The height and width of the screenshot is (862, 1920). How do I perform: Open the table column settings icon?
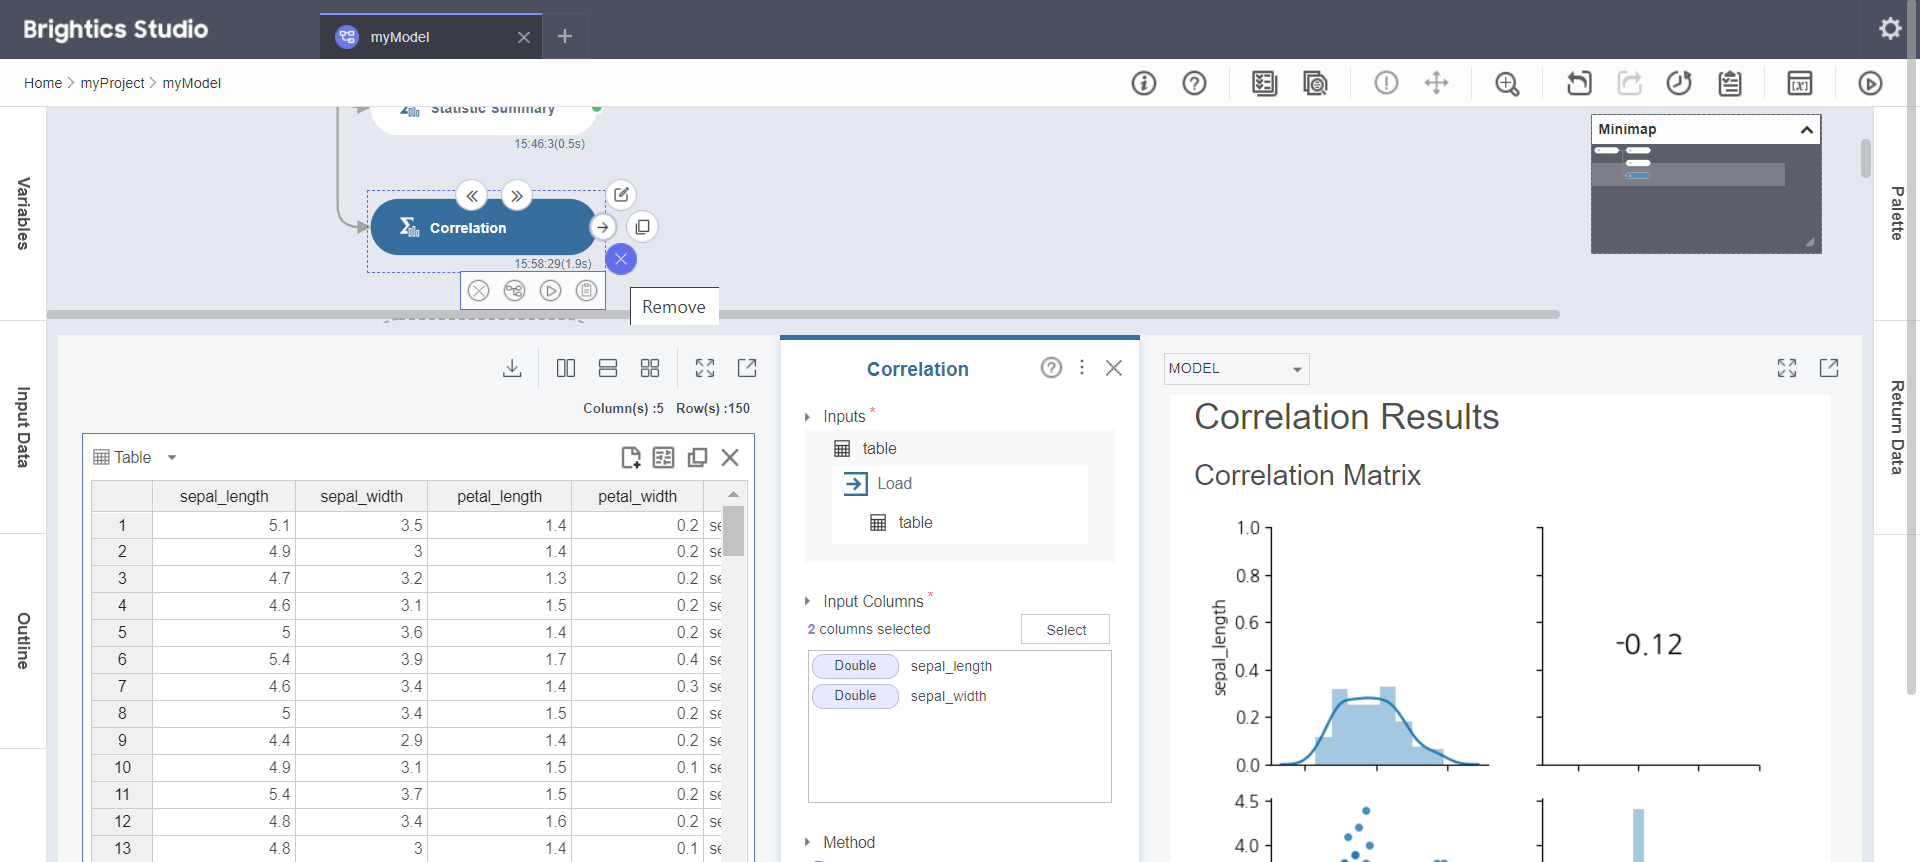(663, 457)
